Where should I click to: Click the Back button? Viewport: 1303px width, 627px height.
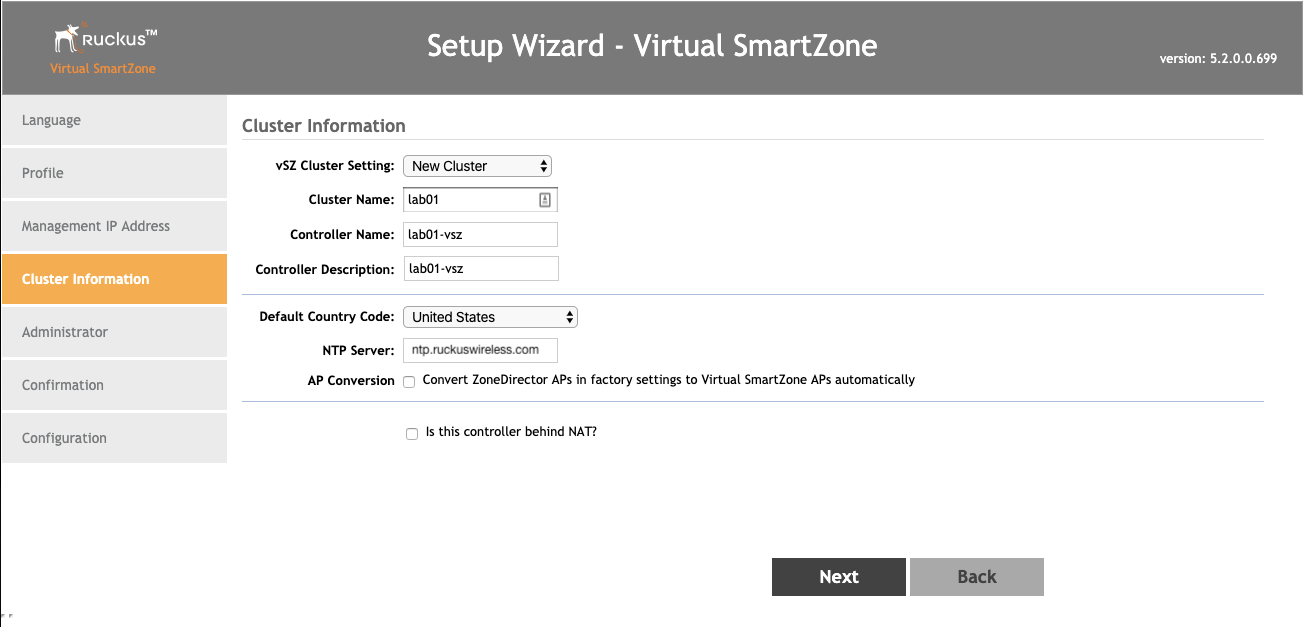pyautogui.click(x=976, y=577)
